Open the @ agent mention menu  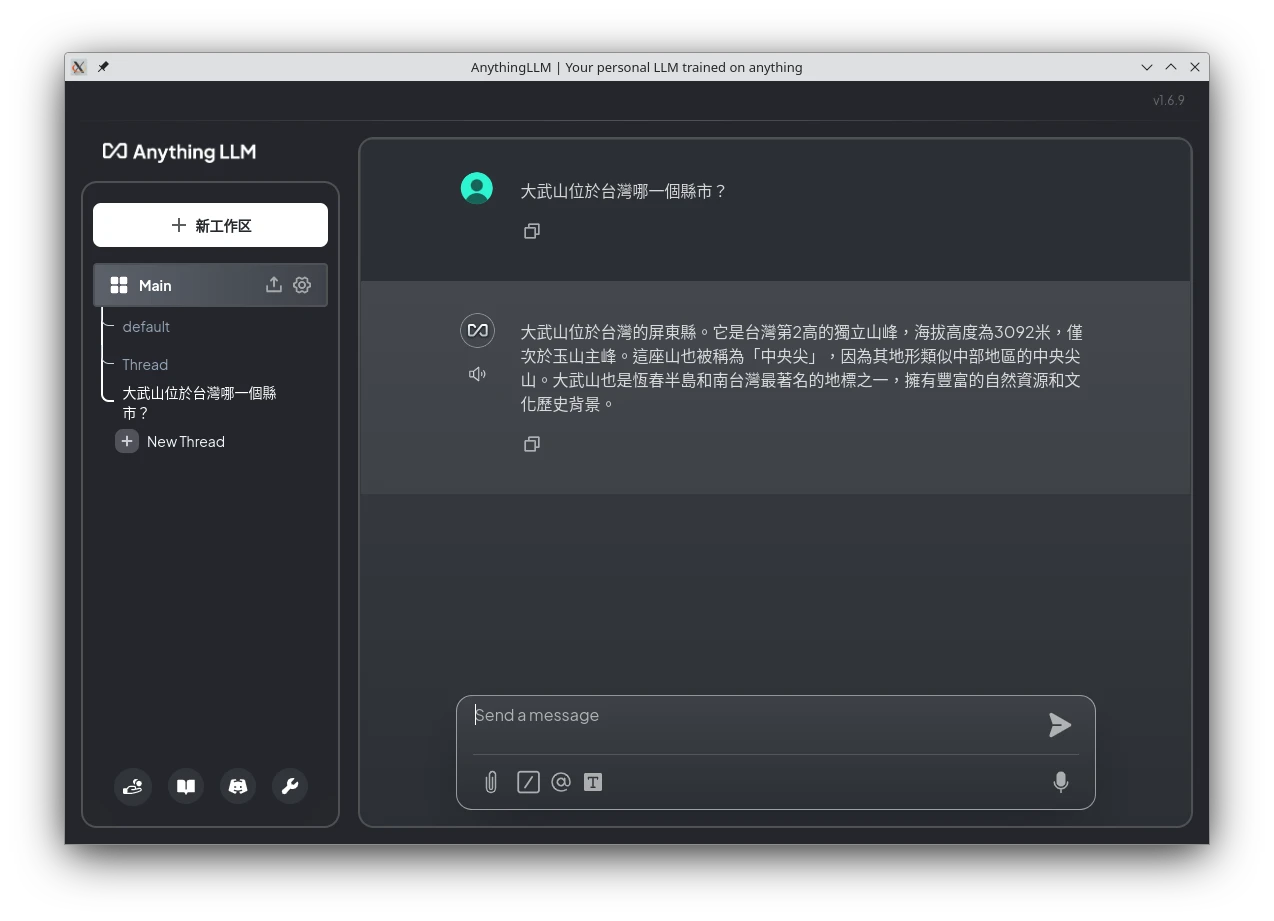point(561,782)
